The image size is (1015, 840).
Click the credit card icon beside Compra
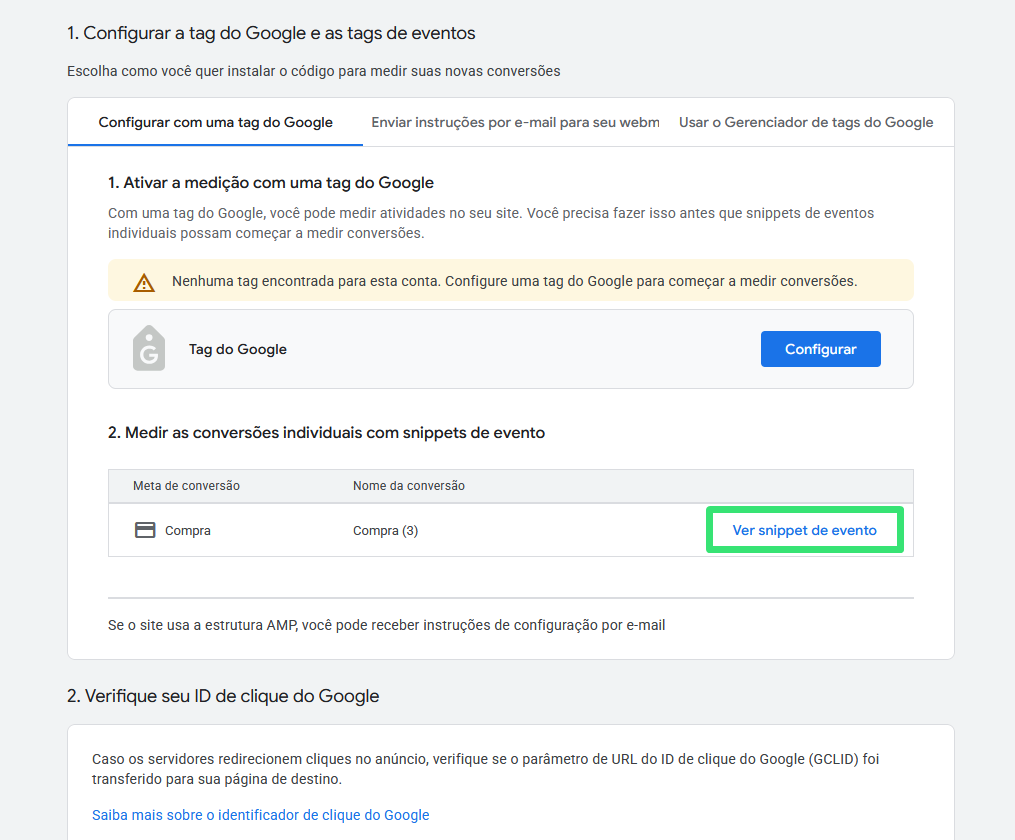(x=145, y=530)
